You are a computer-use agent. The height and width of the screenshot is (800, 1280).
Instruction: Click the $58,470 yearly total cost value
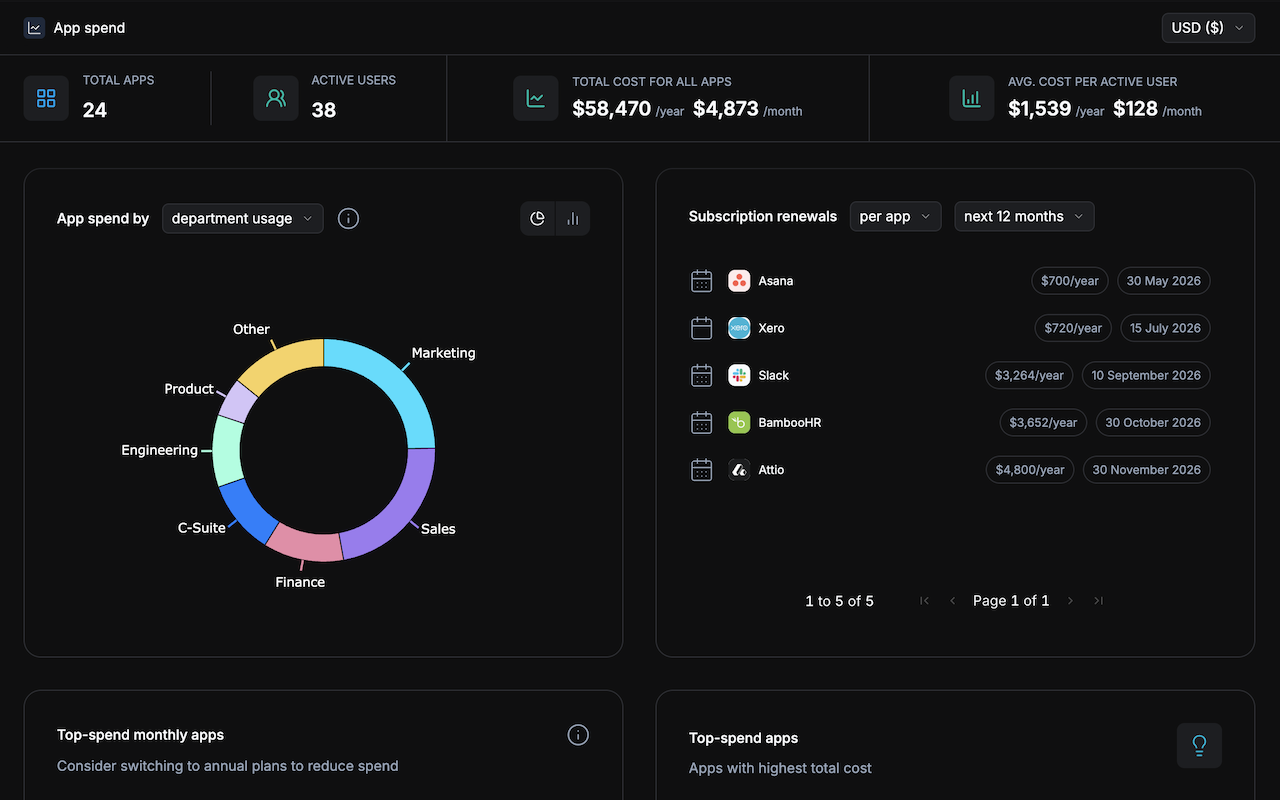[612, 109]
